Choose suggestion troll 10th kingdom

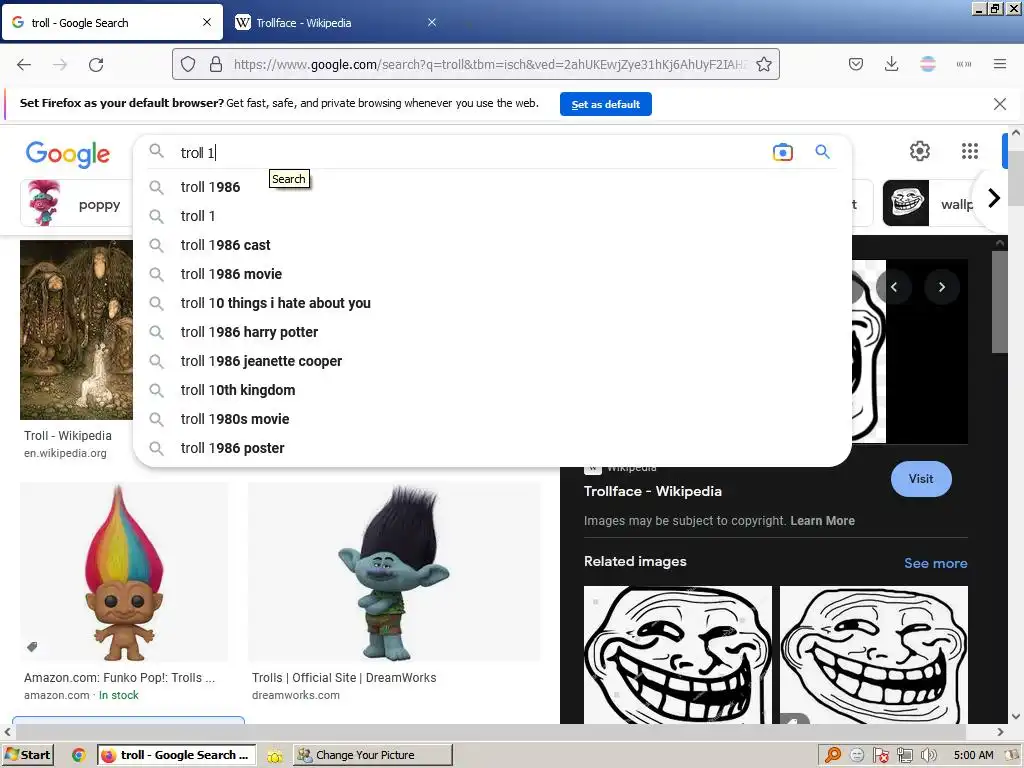pos(492,390)
